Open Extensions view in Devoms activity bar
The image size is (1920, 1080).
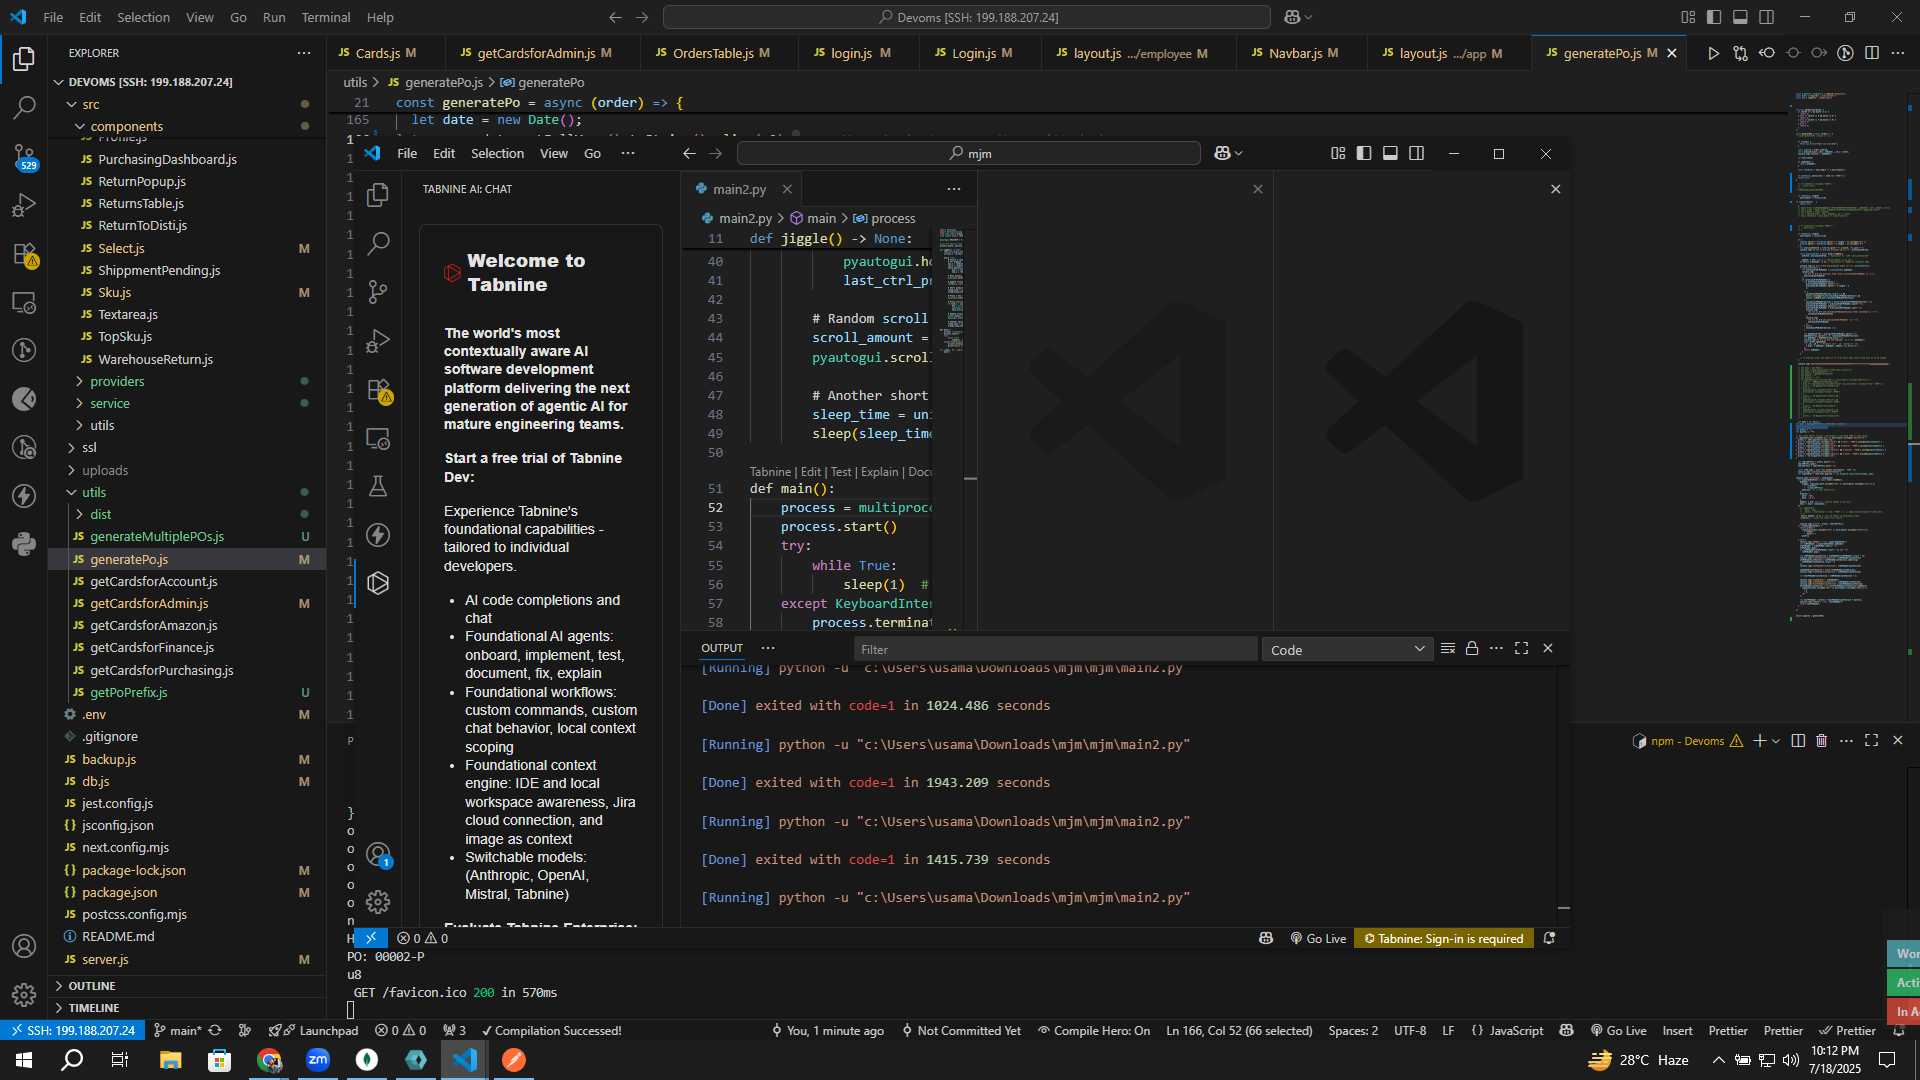[24, 254]
